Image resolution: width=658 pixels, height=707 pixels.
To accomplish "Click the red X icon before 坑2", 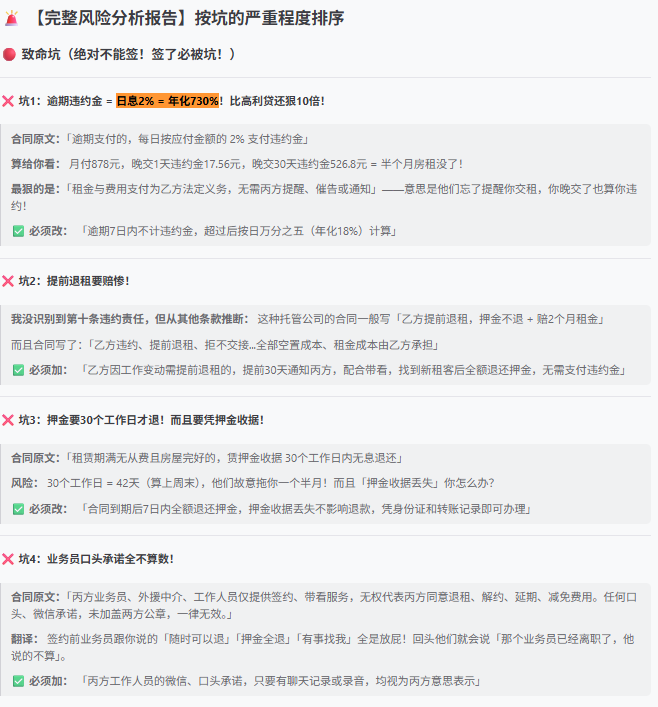I will 8,281.
